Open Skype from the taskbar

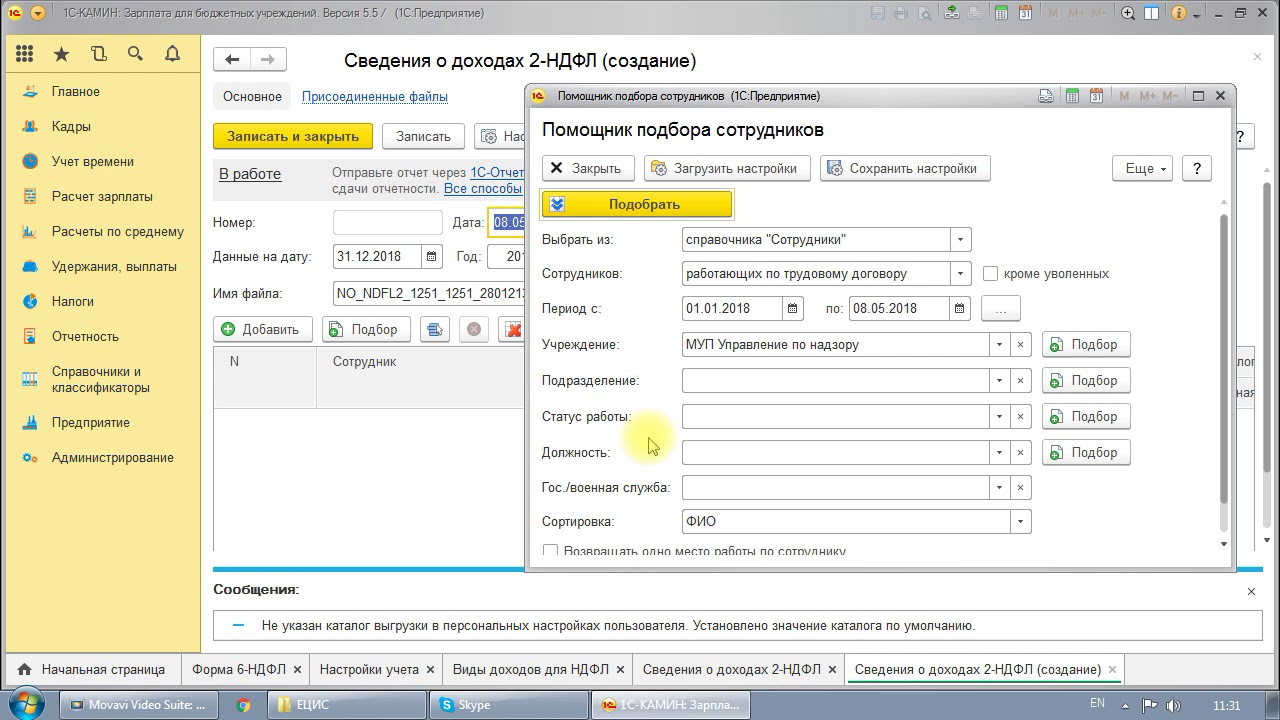(x=508, y=705)
